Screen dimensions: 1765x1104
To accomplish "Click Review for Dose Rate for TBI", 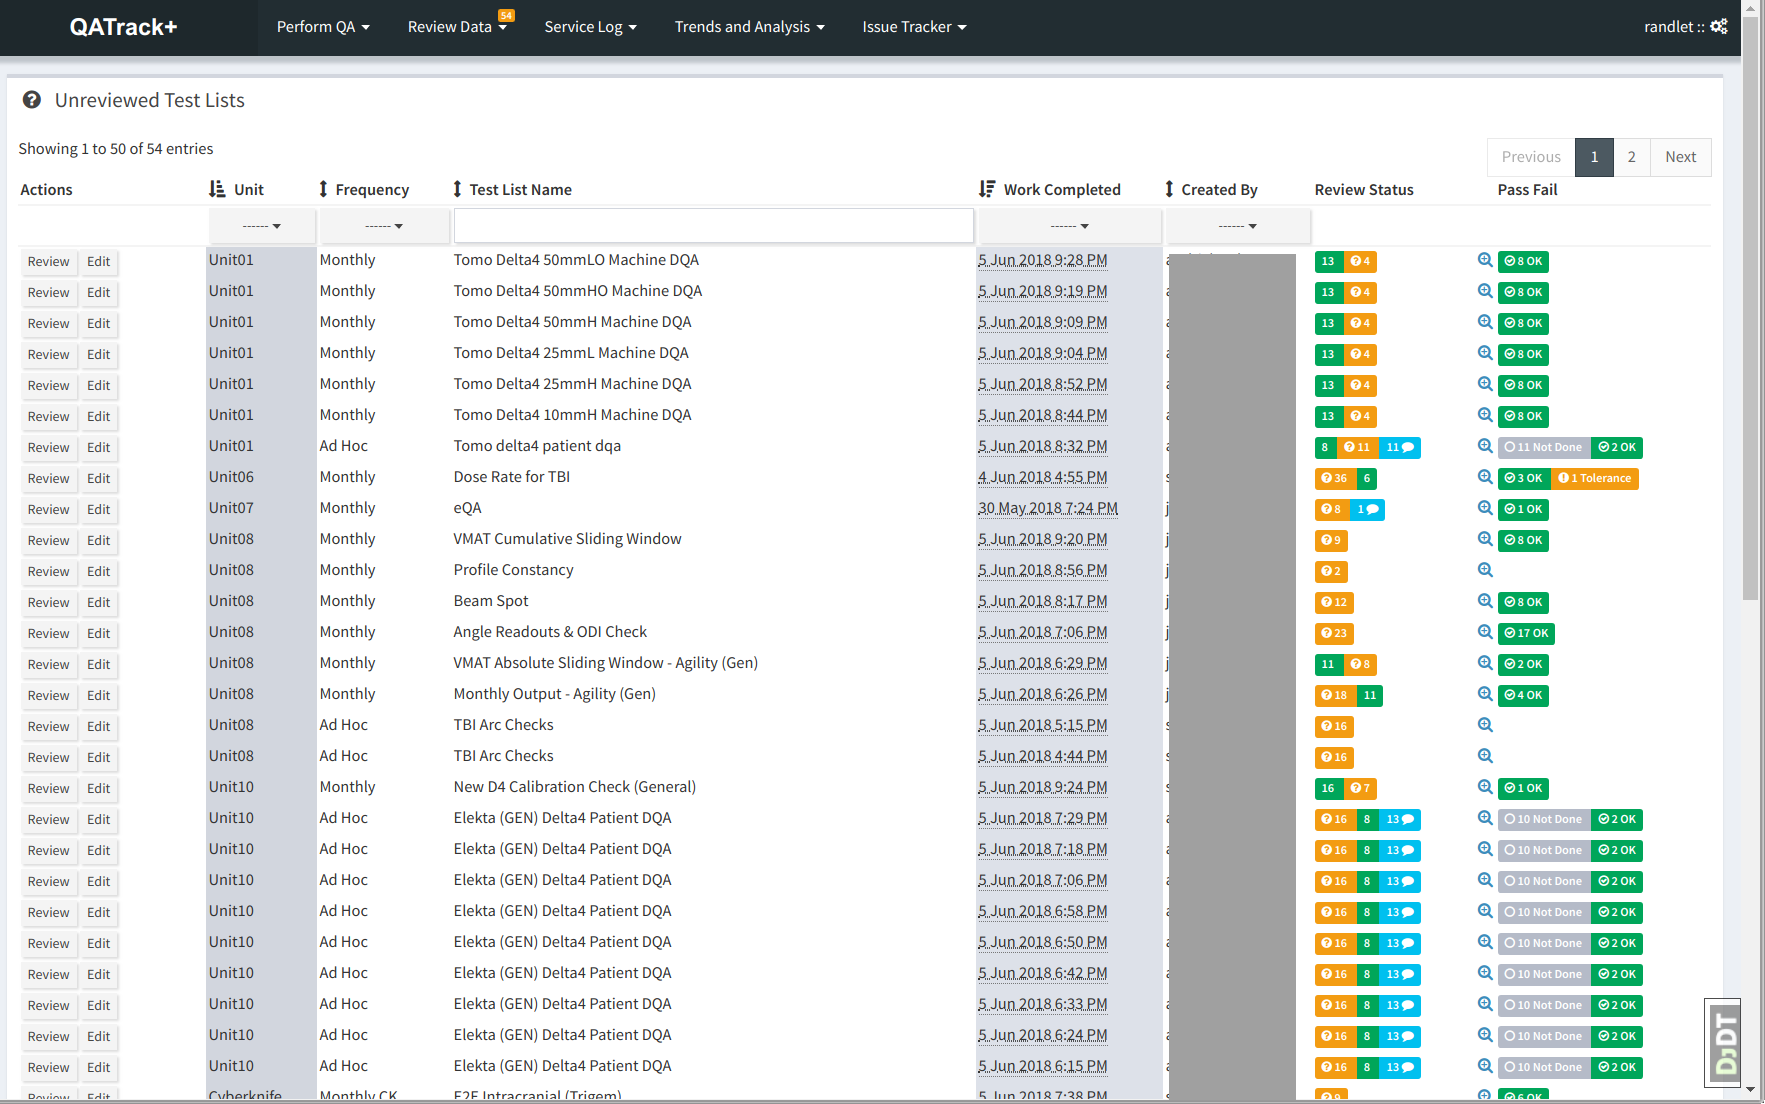I will 48,478.
